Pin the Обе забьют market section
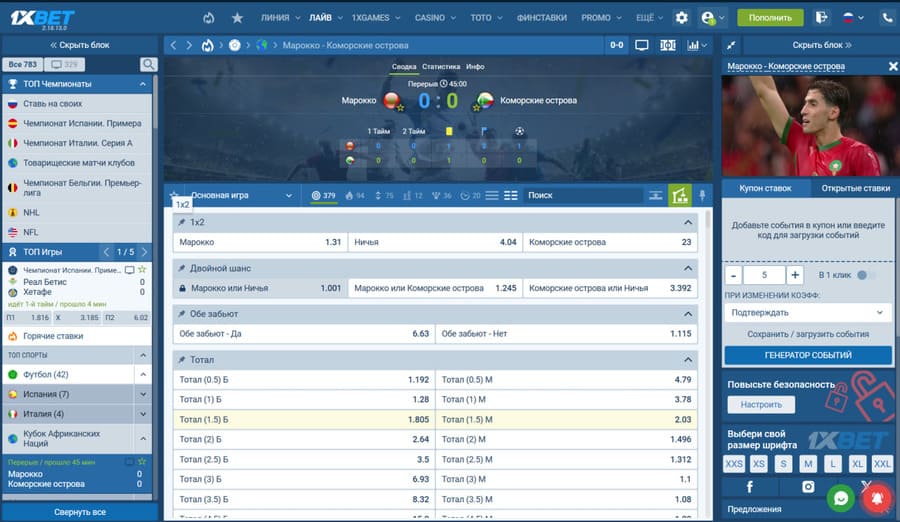The image size is (900, 522). click(181, 314)
